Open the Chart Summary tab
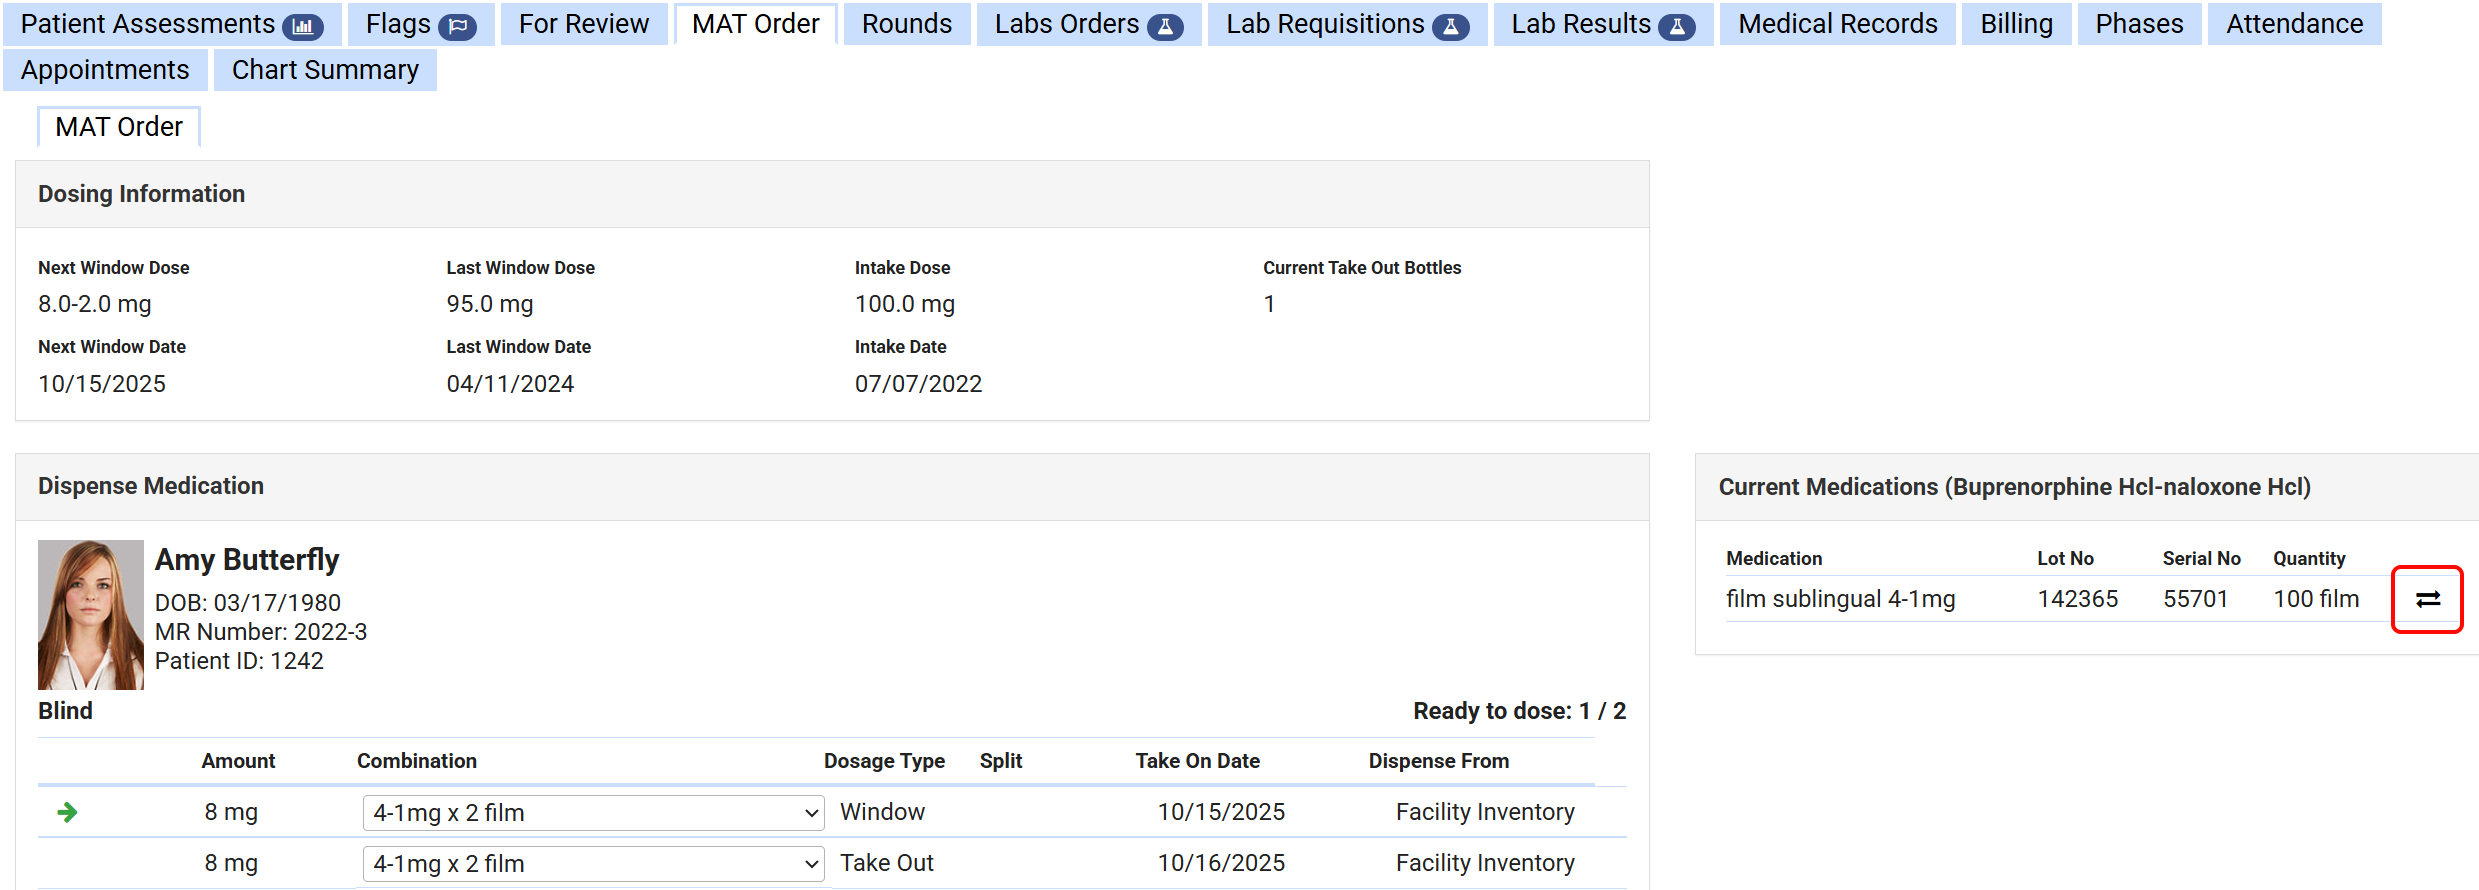Image resolution: width=2479 pixels, height=890 pixels. tap(325, 70)
